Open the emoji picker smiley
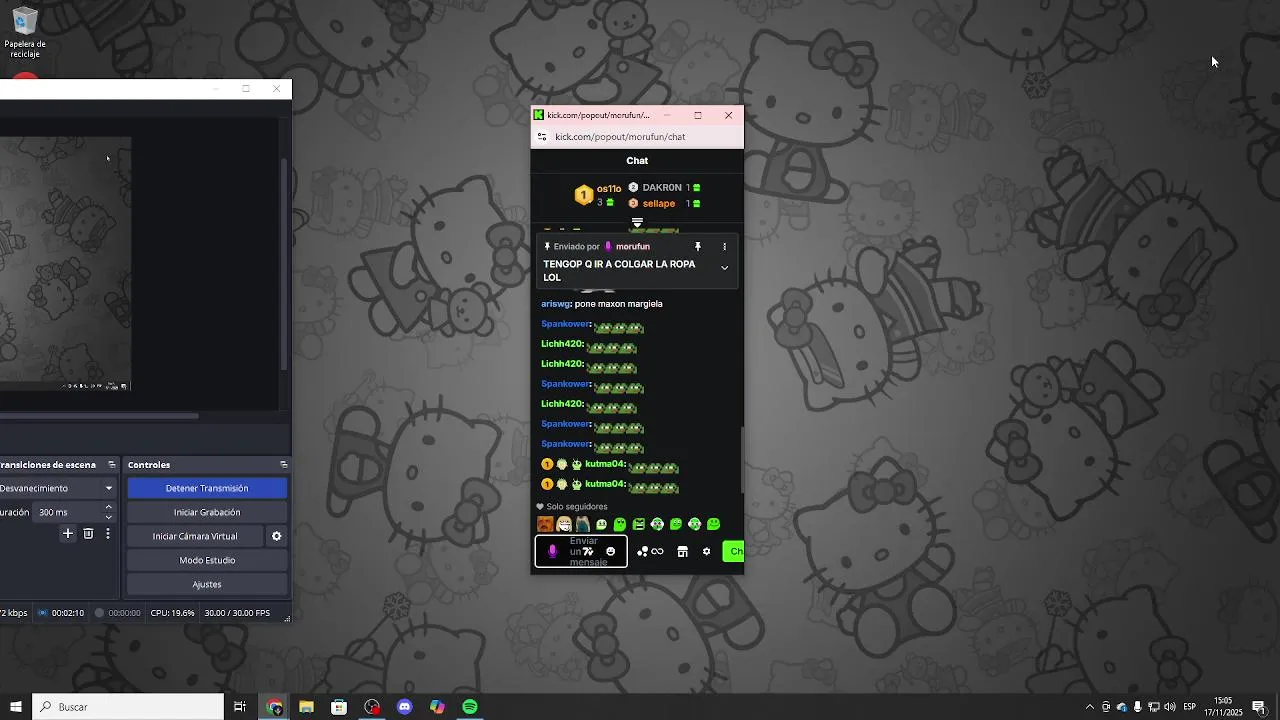 [611, 551]
